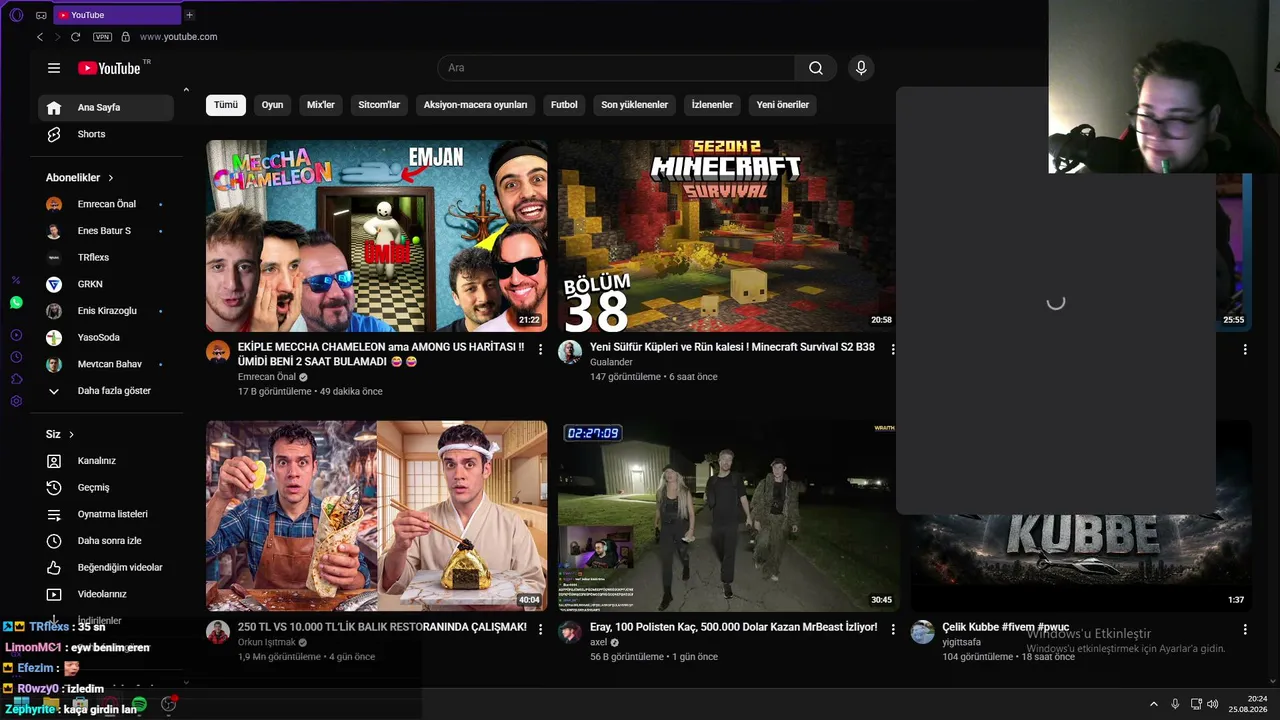The height and width of the screenshot is (720, 1280).
Task: Open Videolarınız in the sidebar
Action: coord(106,594)
